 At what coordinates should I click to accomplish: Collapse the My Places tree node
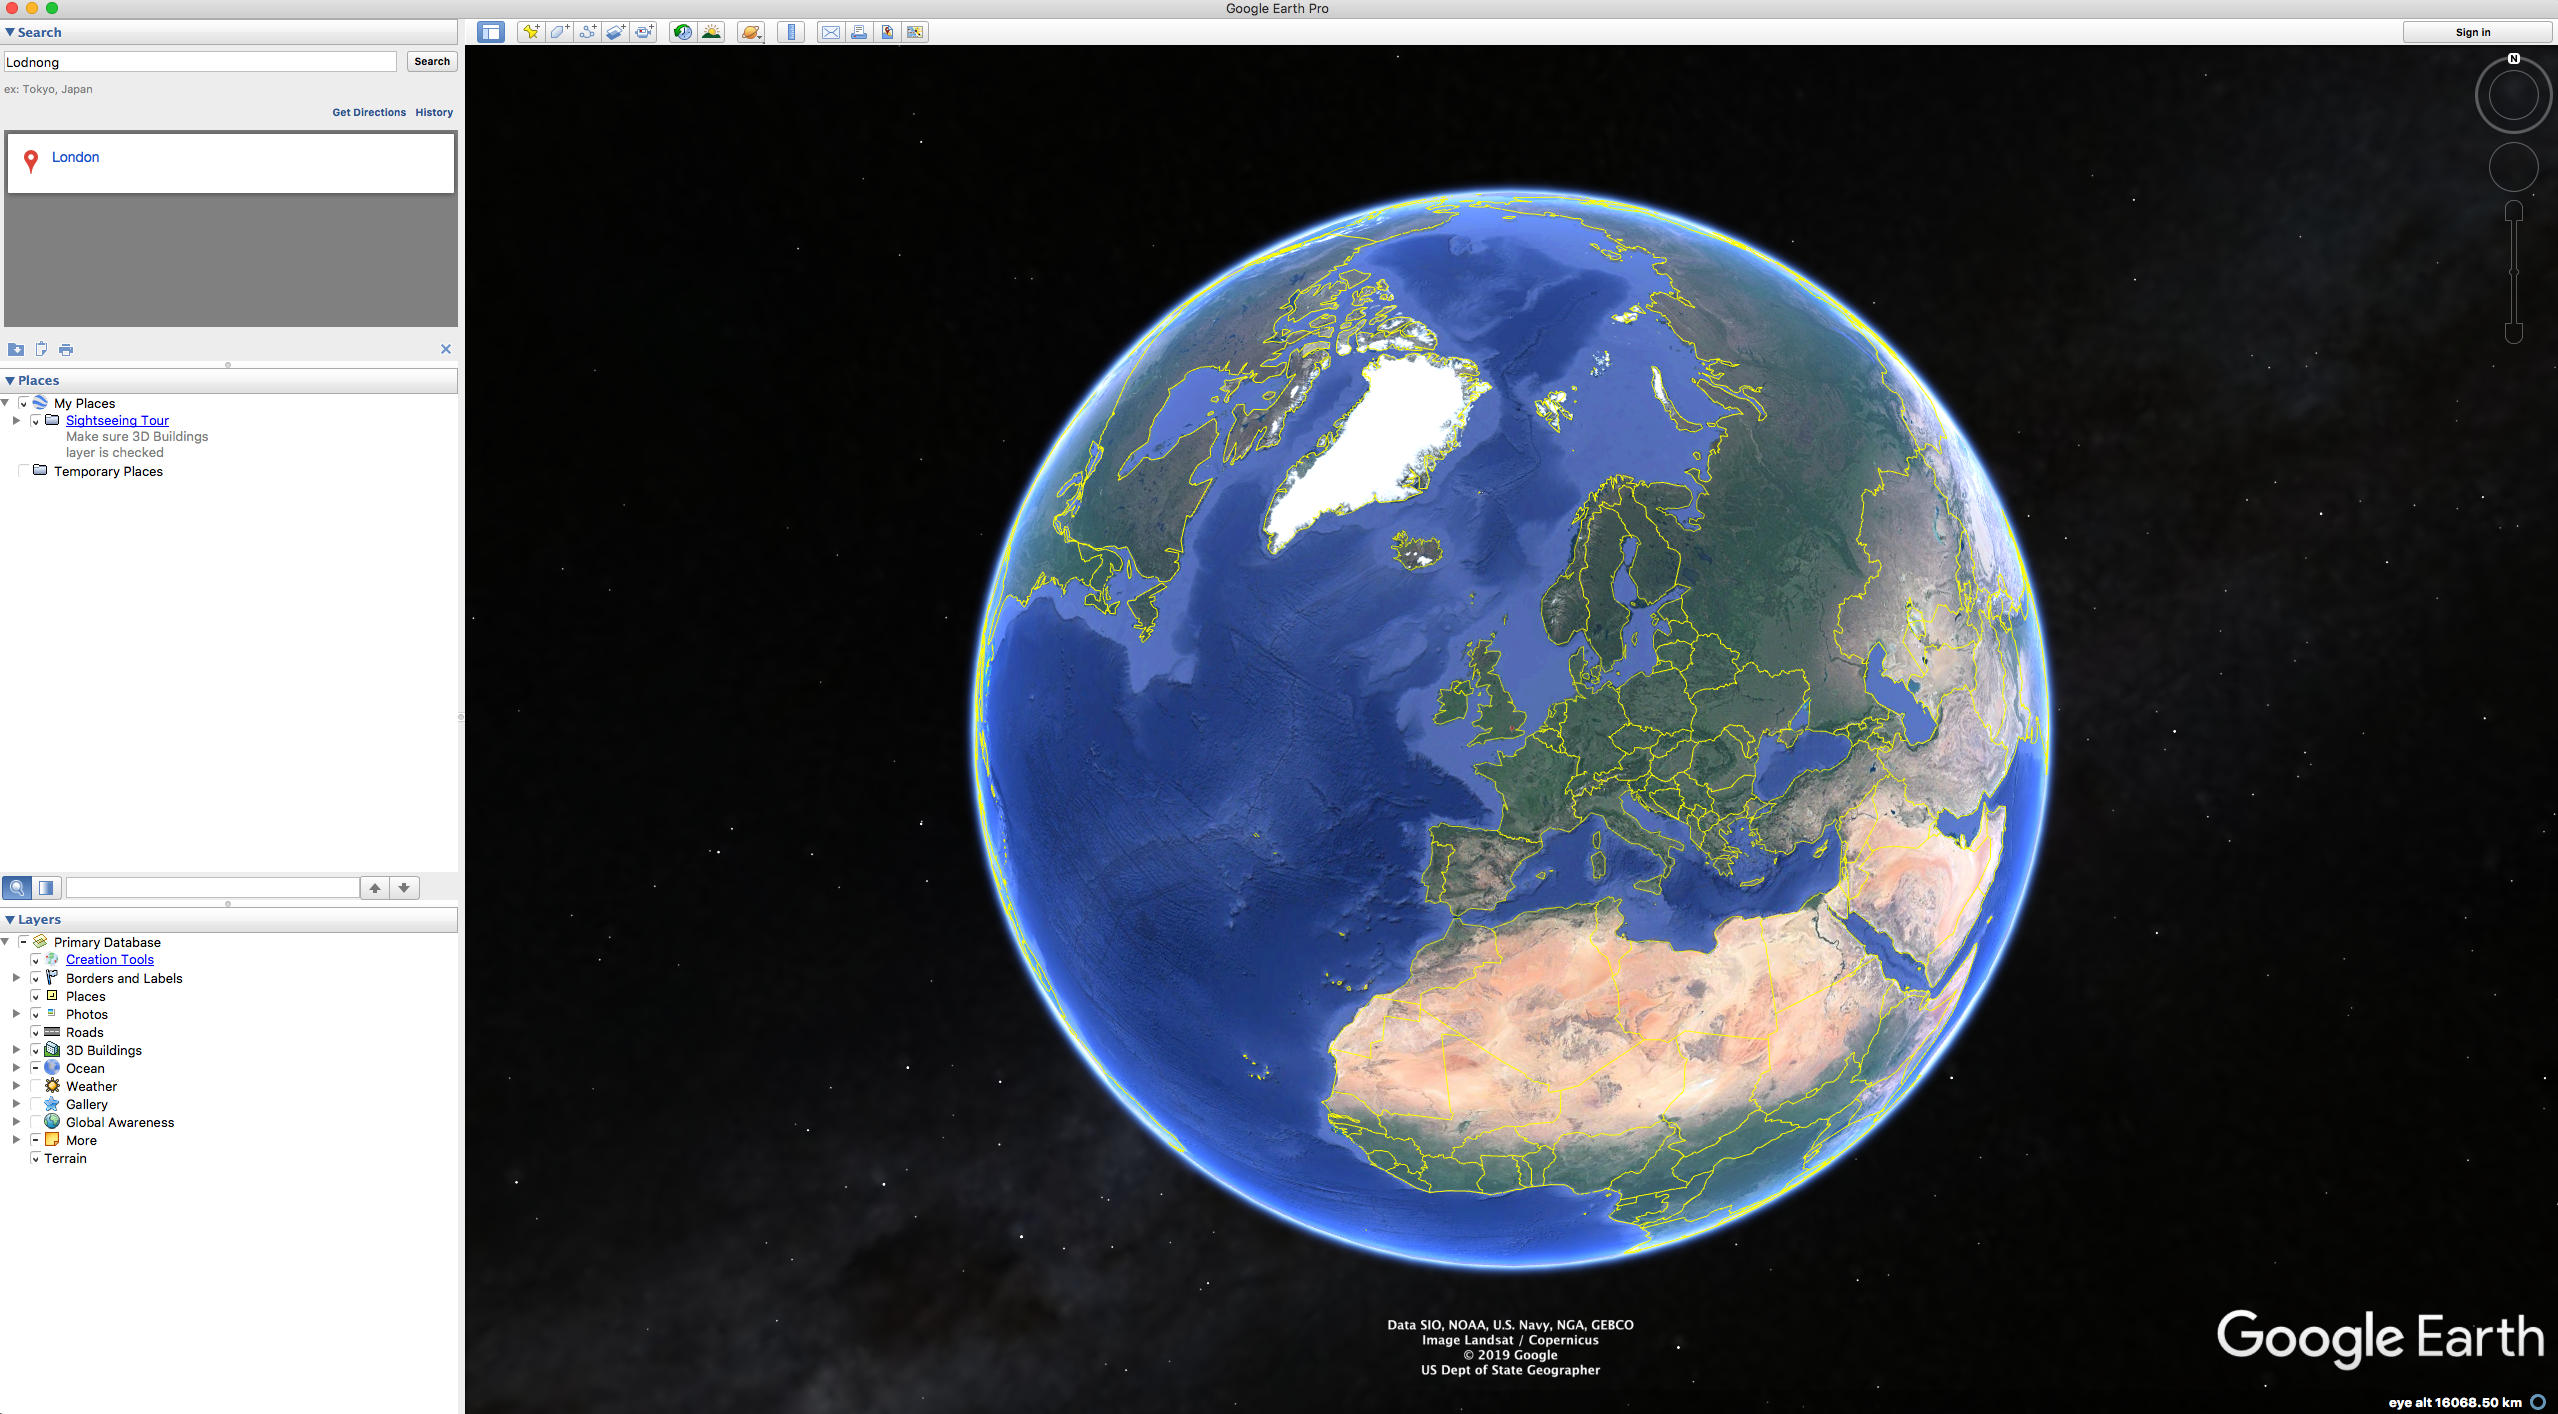(5, 403)
